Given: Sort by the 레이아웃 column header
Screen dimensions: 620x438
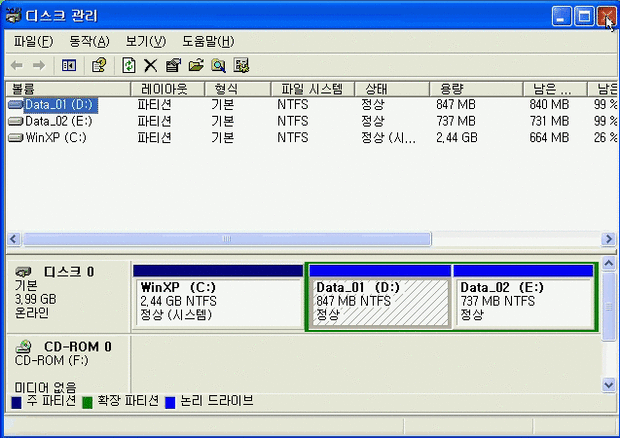Looking at the screenshot, I should click(x=168, y=89).
